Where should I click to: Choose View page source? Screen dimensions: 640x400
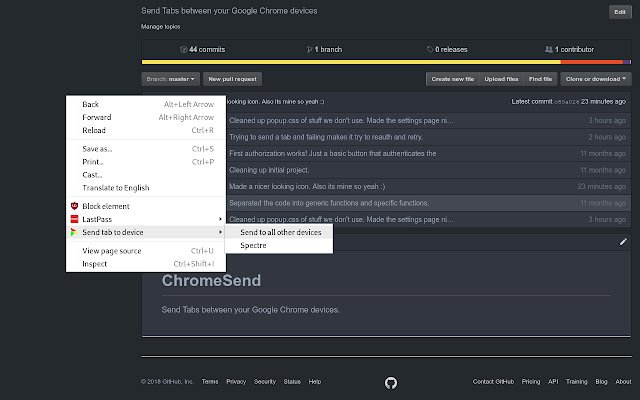point(146,251)
